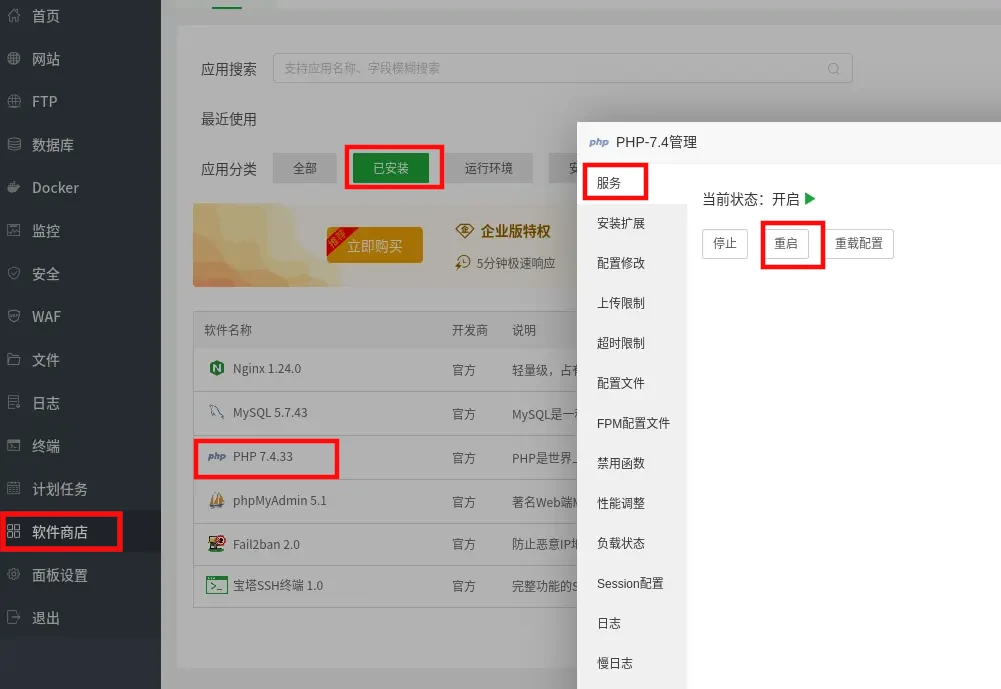Click the phpMyAdmin 5.1 software name
Image resolution: width=1001 pixels, height=689 pixels.
click(280, 501)
